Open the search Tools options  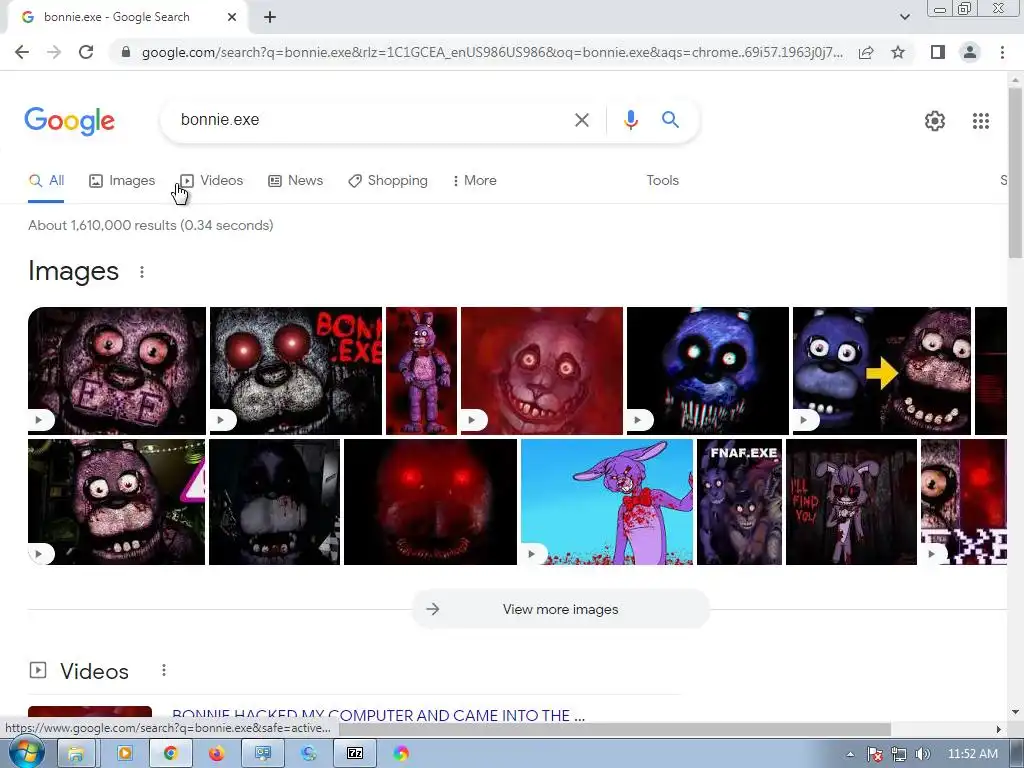pyautogui.click(x=662, y=181)
